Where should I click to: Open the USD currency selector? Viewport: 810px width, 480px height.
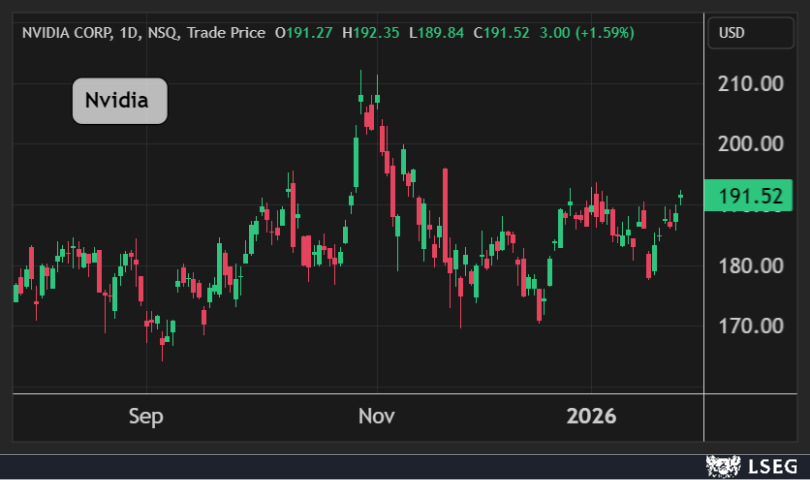click(734, 33)
